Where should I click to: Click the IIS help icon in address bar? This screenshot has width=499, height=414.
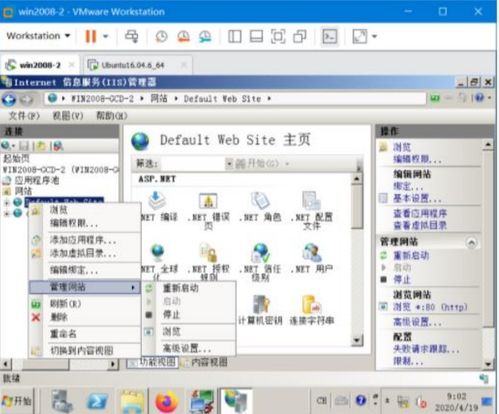point(479,98)
